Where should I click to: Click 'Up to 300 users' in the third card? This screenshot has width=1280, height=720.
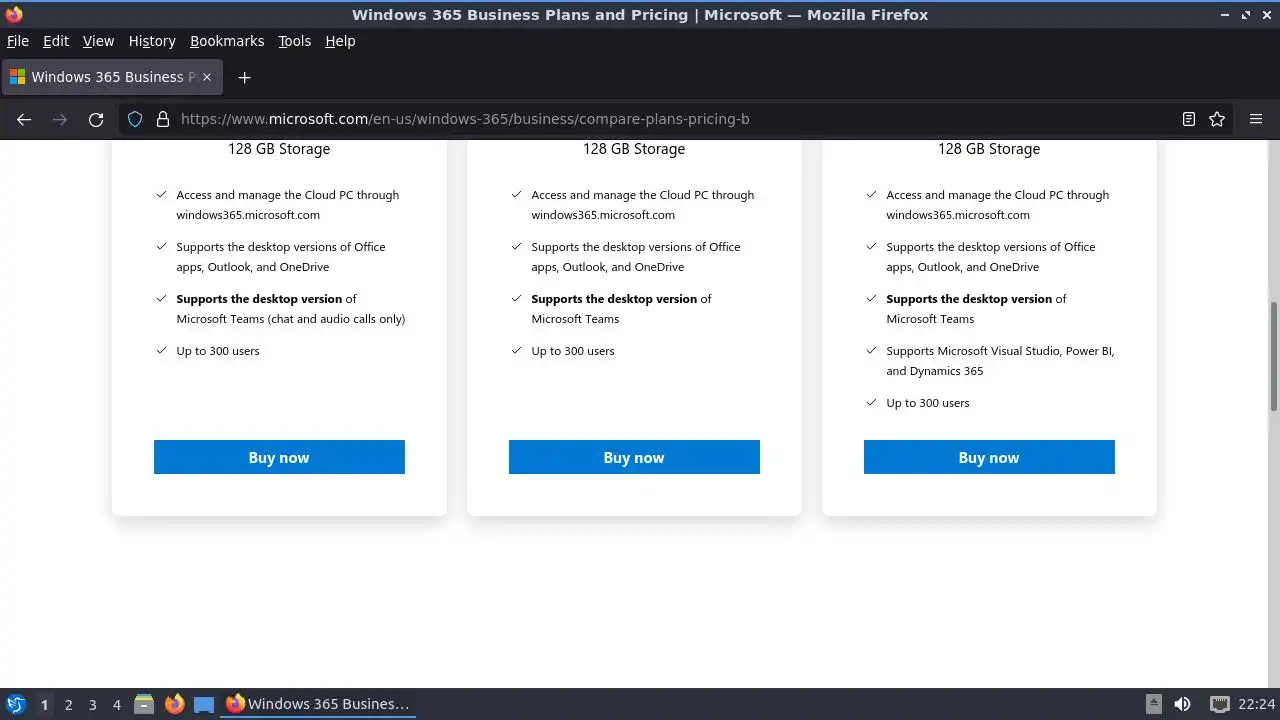coord(928,403)
